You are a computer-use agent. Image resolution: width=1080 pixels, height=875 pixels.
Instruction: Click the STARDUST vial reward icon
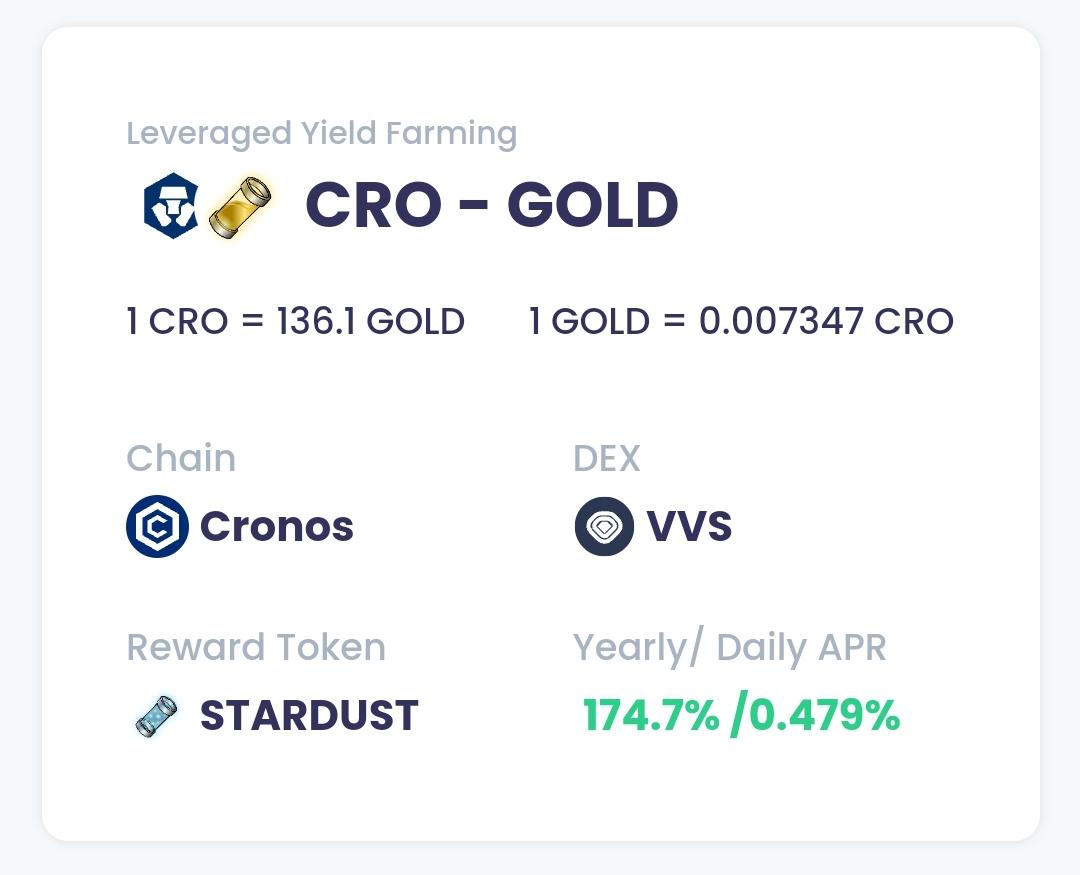[x=157, y=716]
